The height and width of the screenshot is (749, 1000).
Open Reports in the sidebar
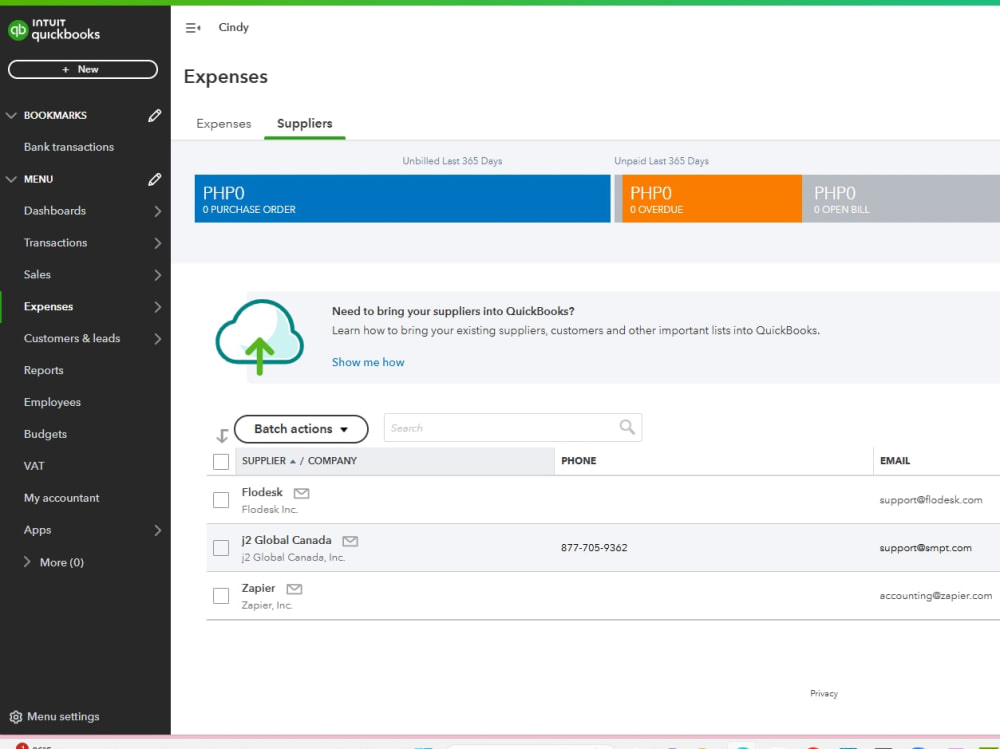(x=43, y=370)
